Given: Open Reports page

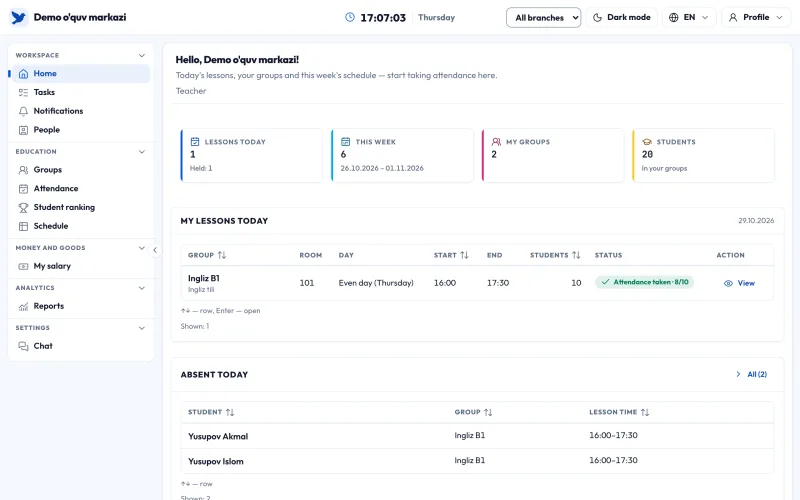Looking at the screenshot, I should tap(81, 306).
